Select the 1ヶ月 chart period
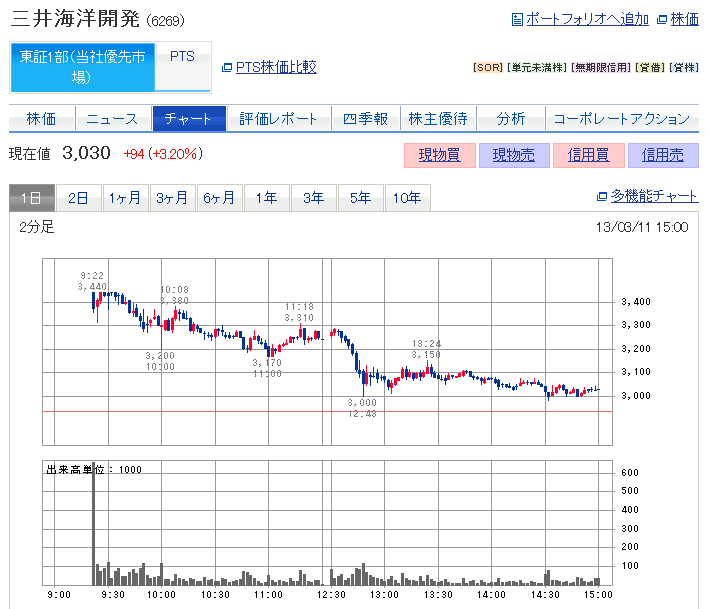 pyautogui.click(x=125, y=197)
